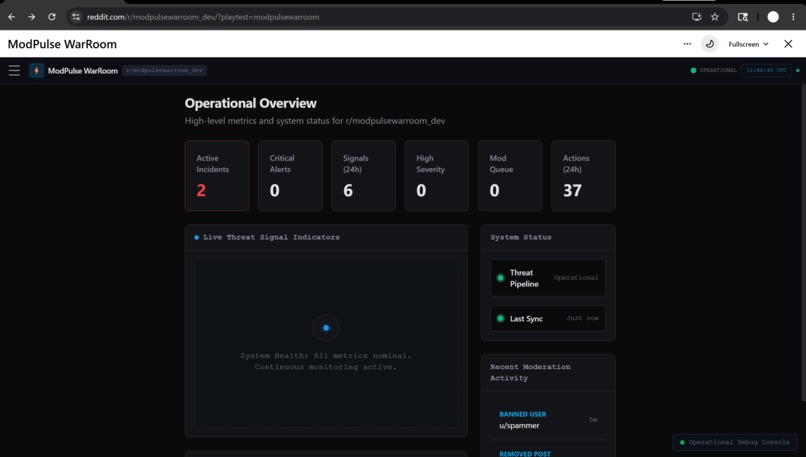
Task: Click the page vertical scrollbar
Action: pyautogui.click(x=803, y=242)
